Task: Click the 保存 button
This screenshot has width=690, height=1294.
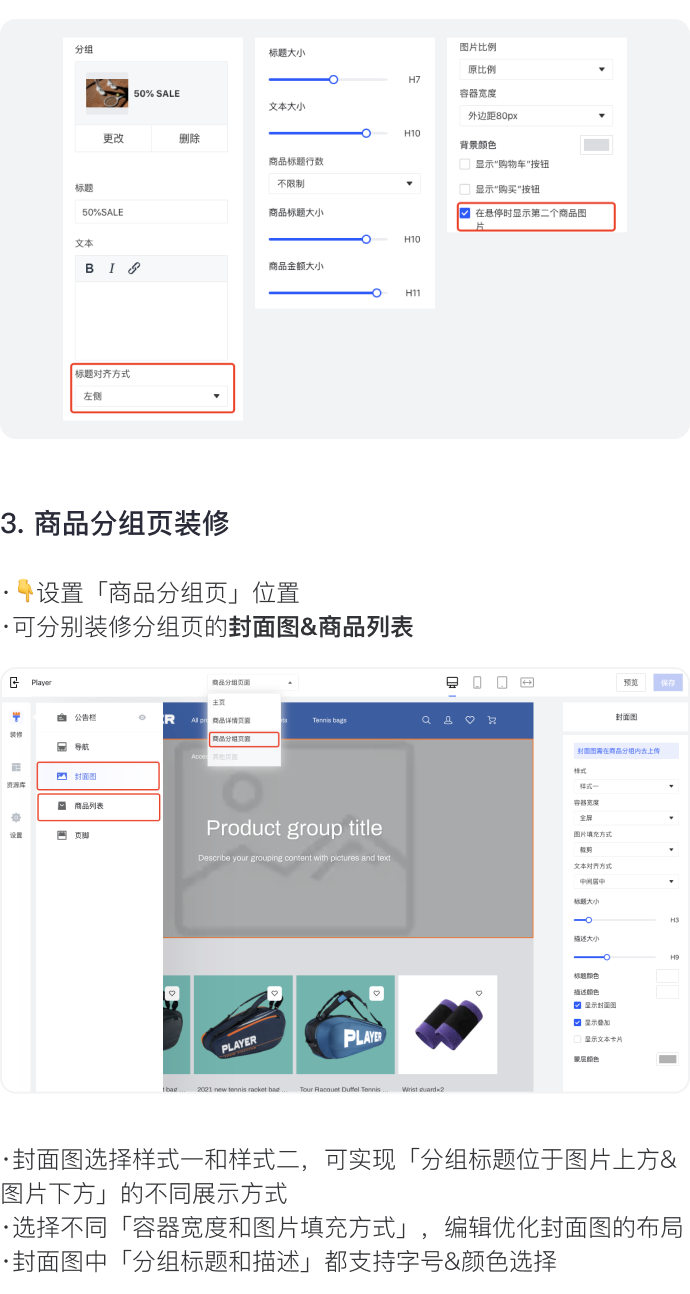Action: tap(668, 682)
